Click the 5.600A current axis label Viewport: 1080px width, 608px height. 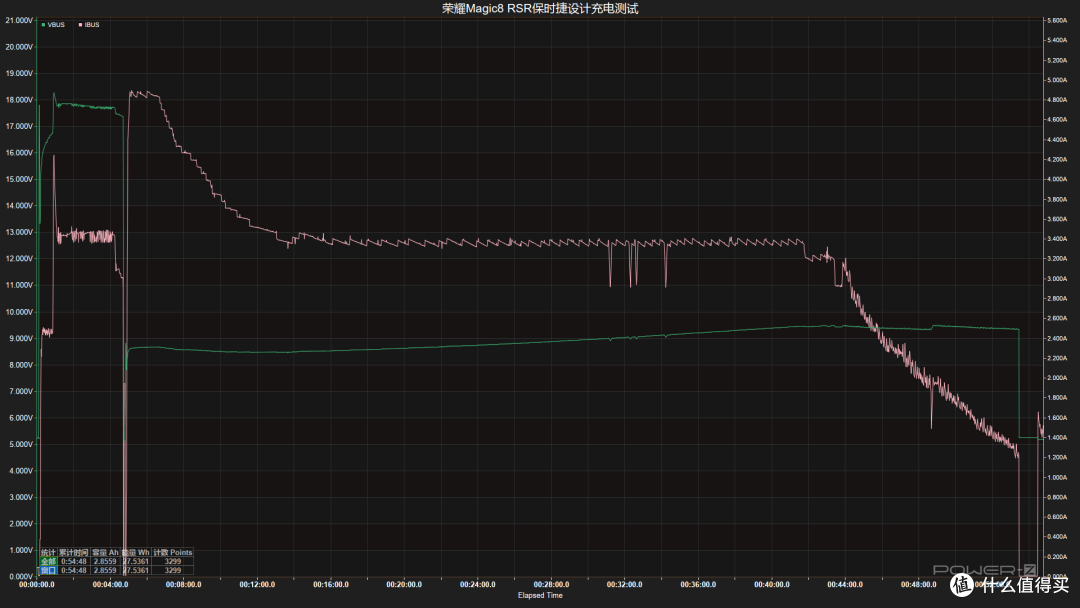(1057, 21)
